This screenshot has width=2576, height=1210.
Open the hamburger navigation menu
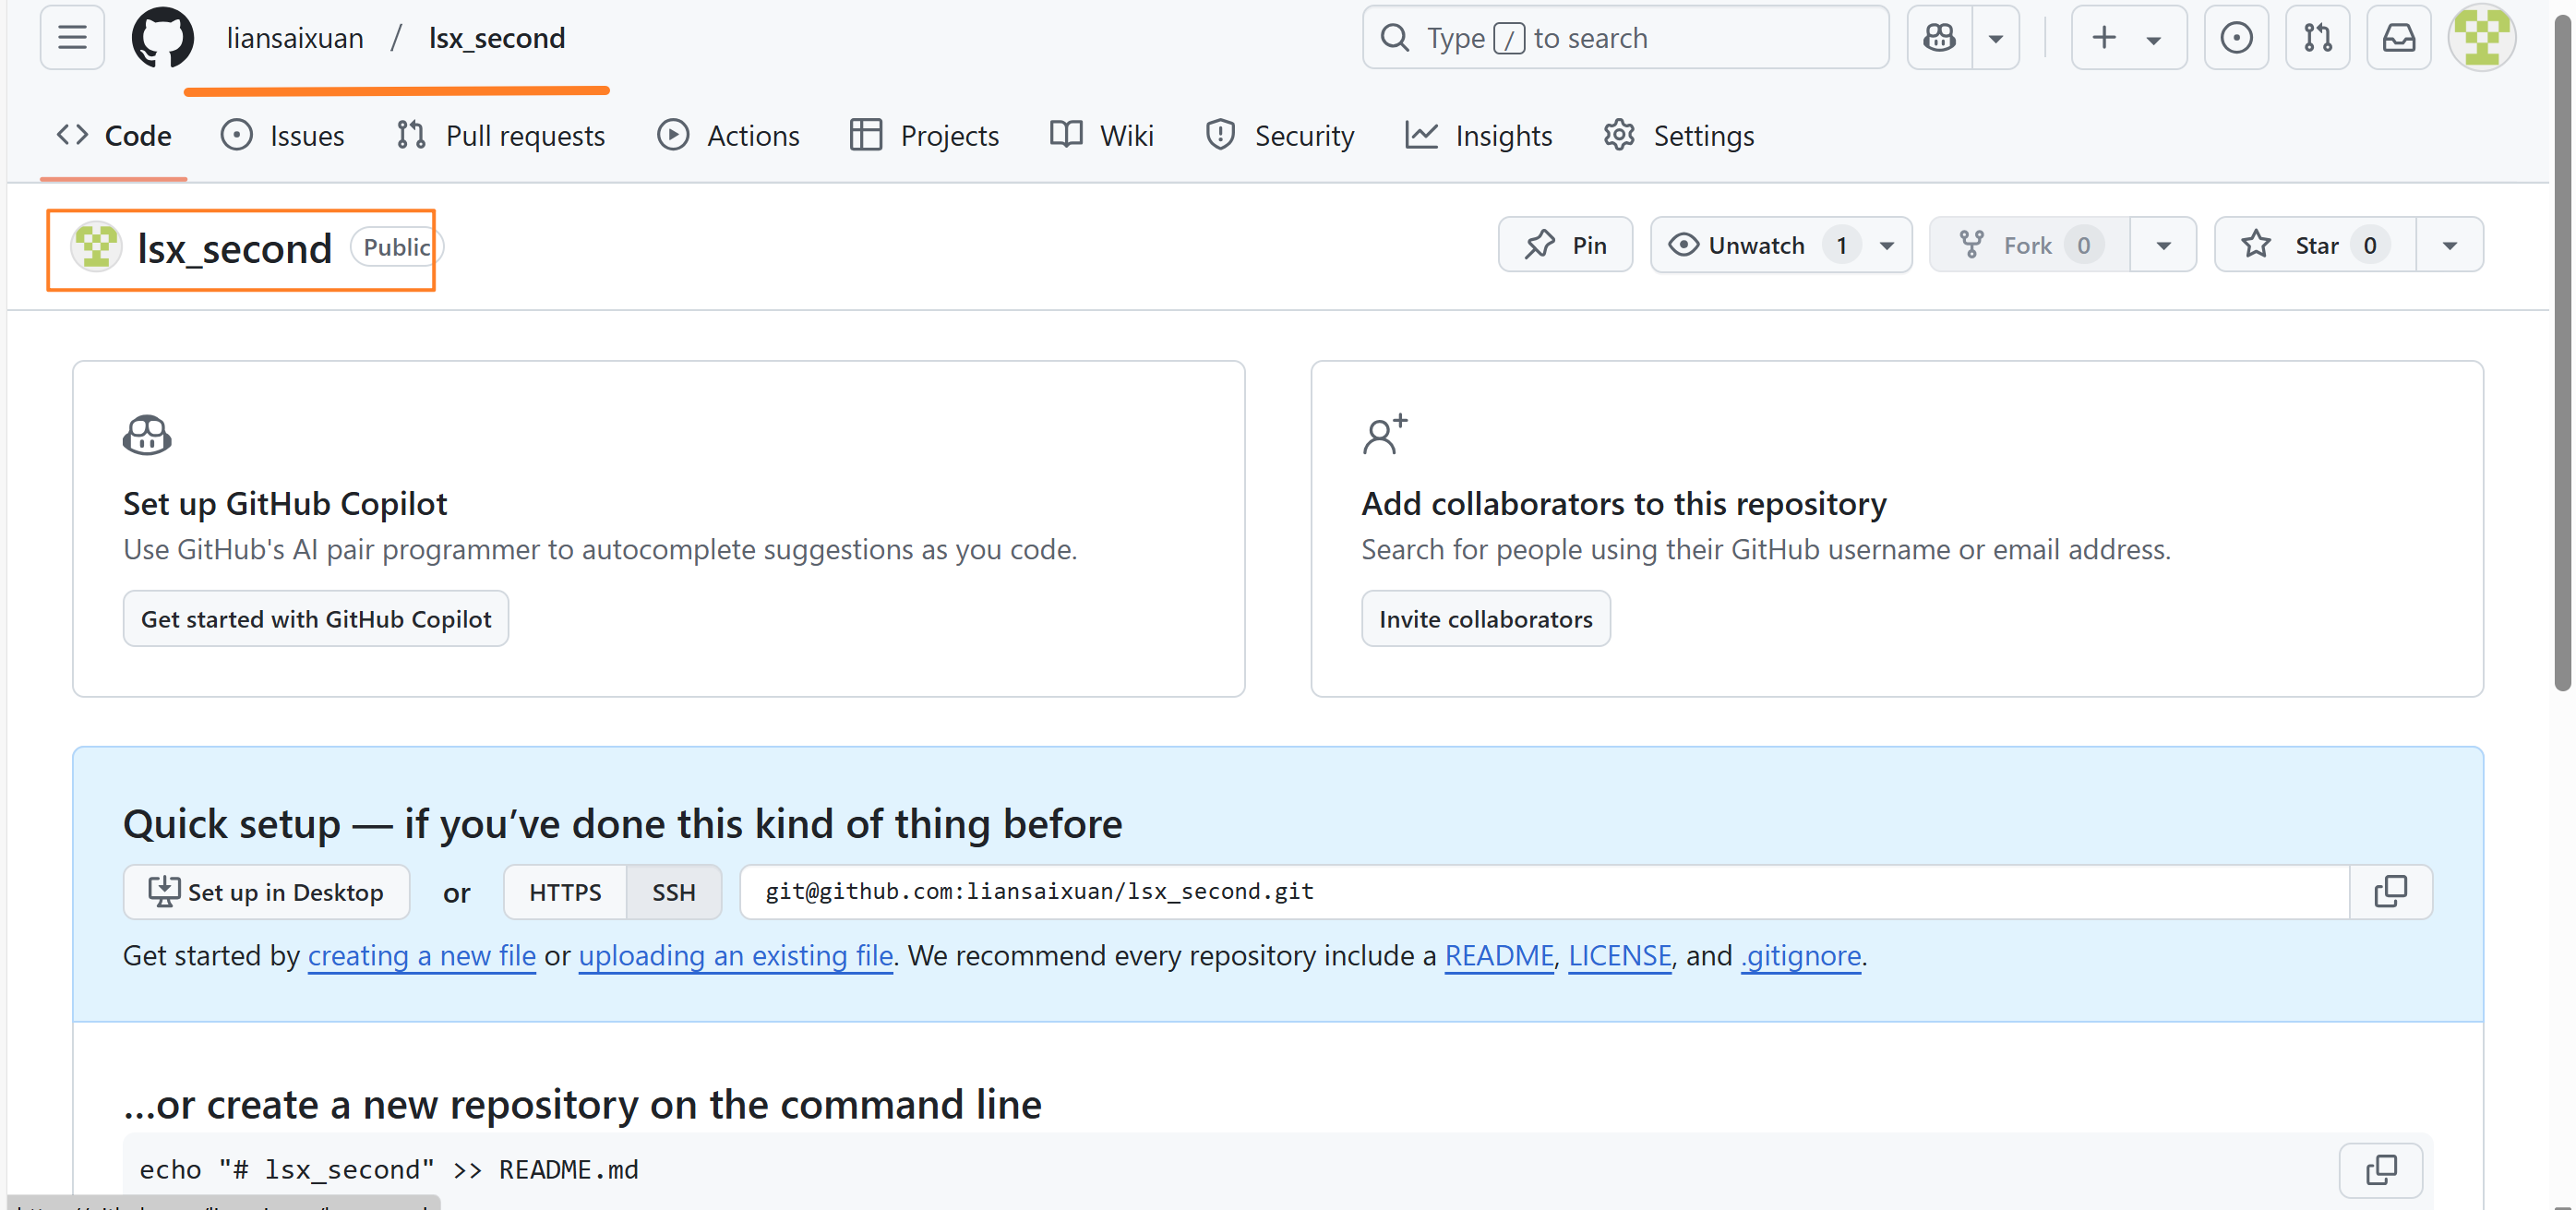pyautogui.click(x=72, y=38)
